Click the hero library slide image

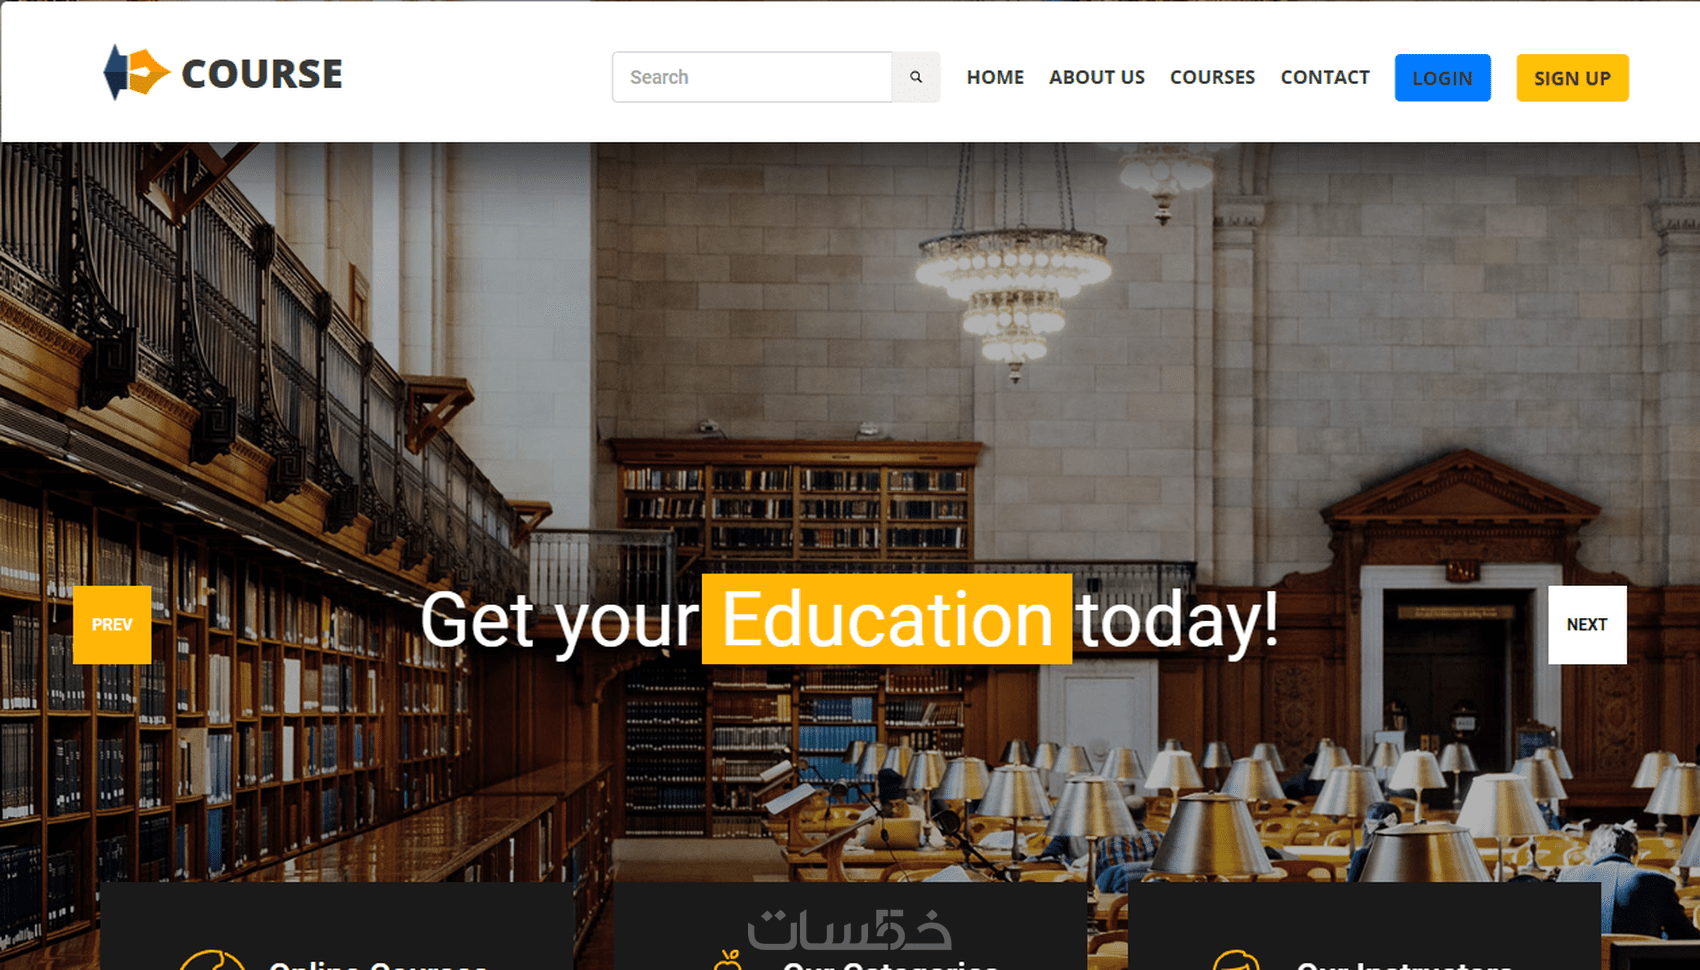tap(850, 400)
